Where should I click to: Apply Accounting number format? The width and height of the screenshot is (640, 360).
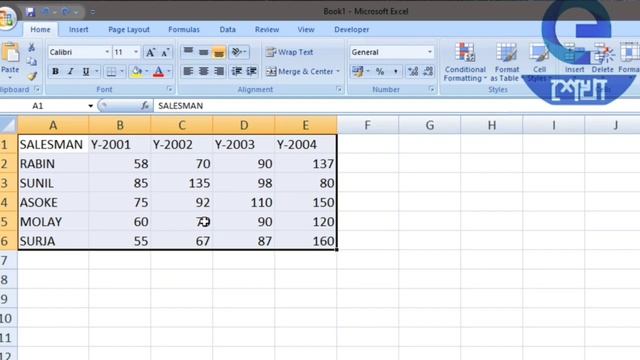[358, 71]
